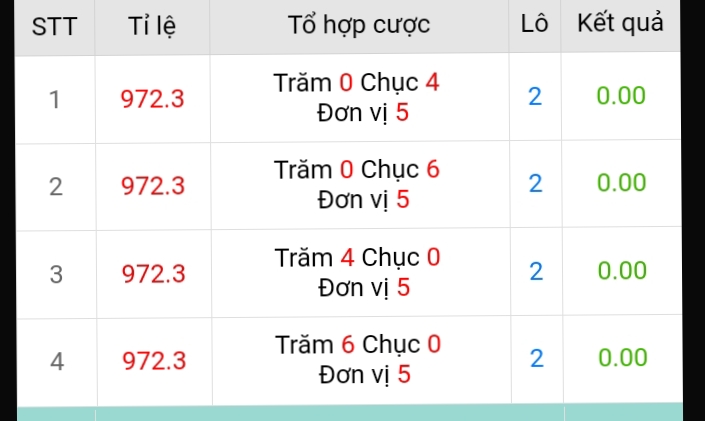Select the STT column header
The height and width of the screenshot is (421, 705).
point(54,27)
